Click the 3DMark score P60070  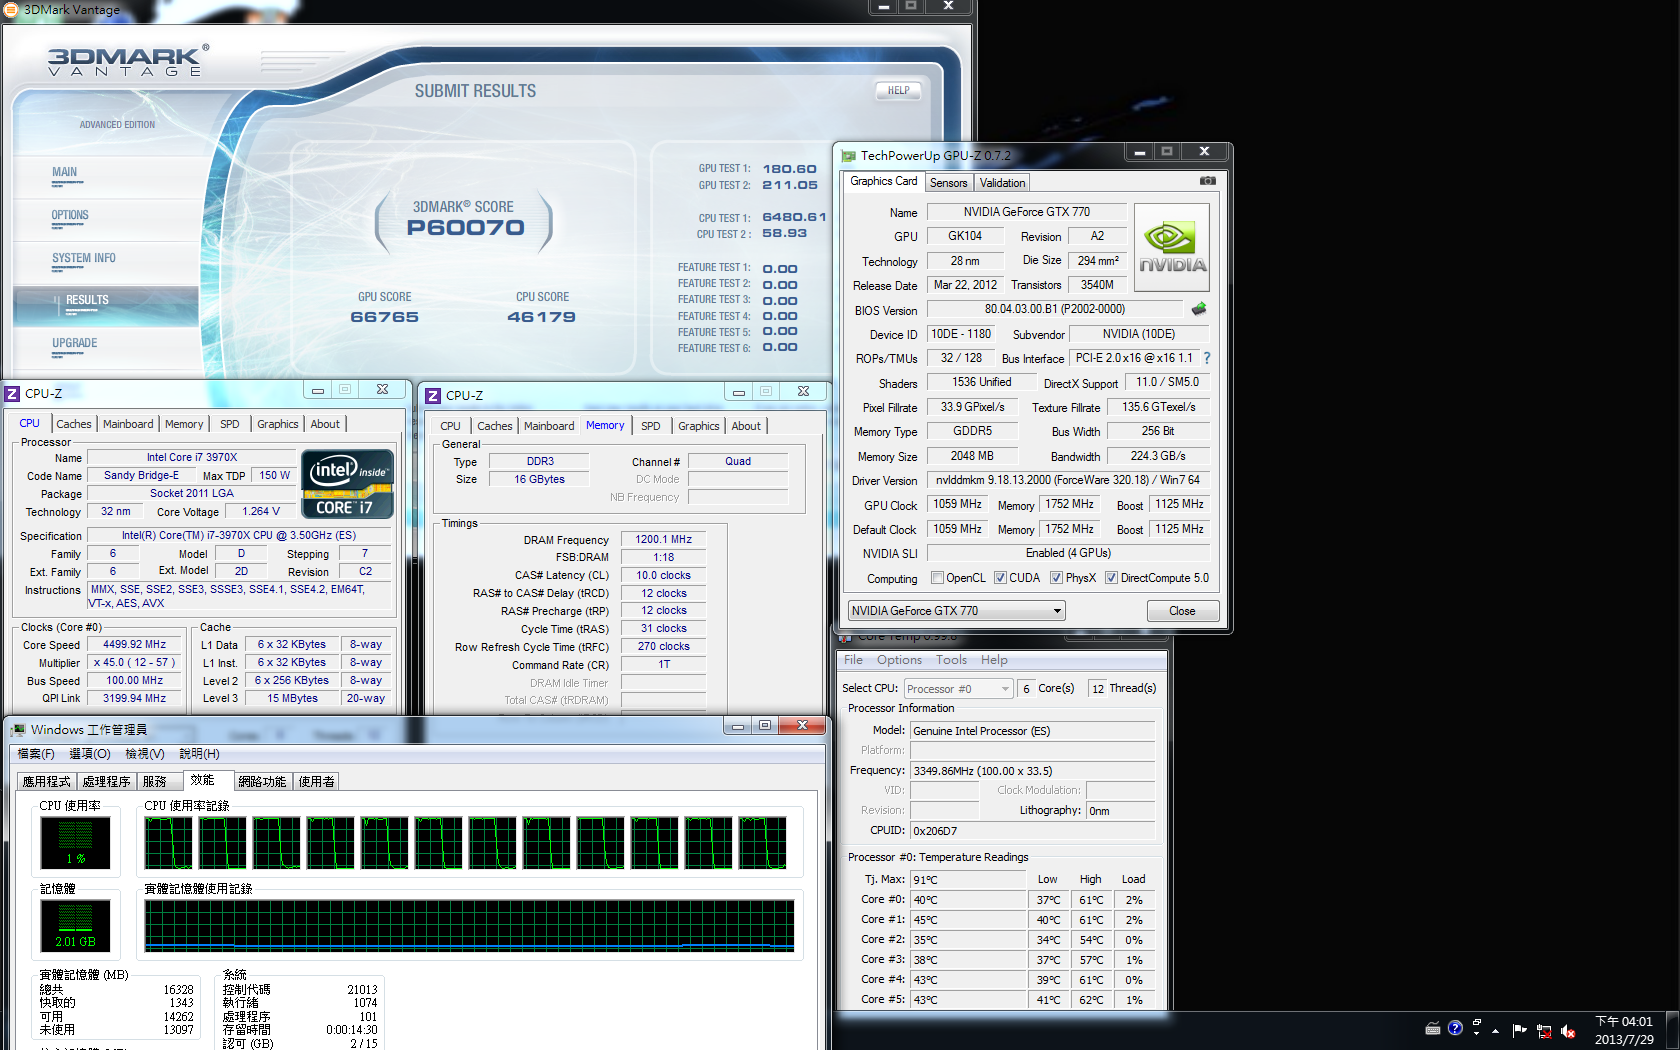pos(465,228)
